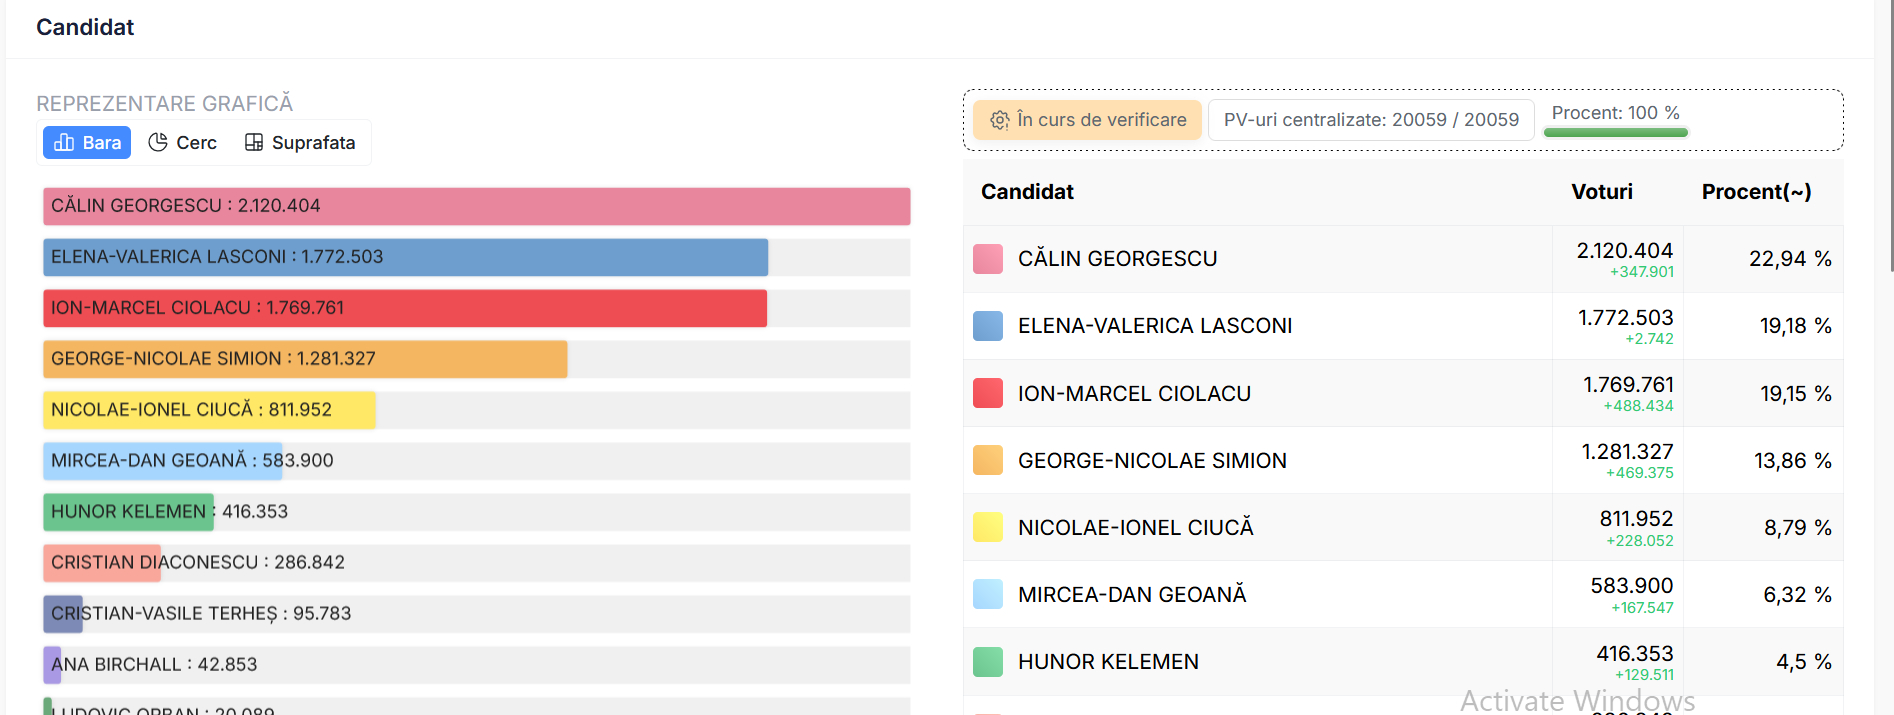Click the Voturi column header

(x=1601, y=192)
